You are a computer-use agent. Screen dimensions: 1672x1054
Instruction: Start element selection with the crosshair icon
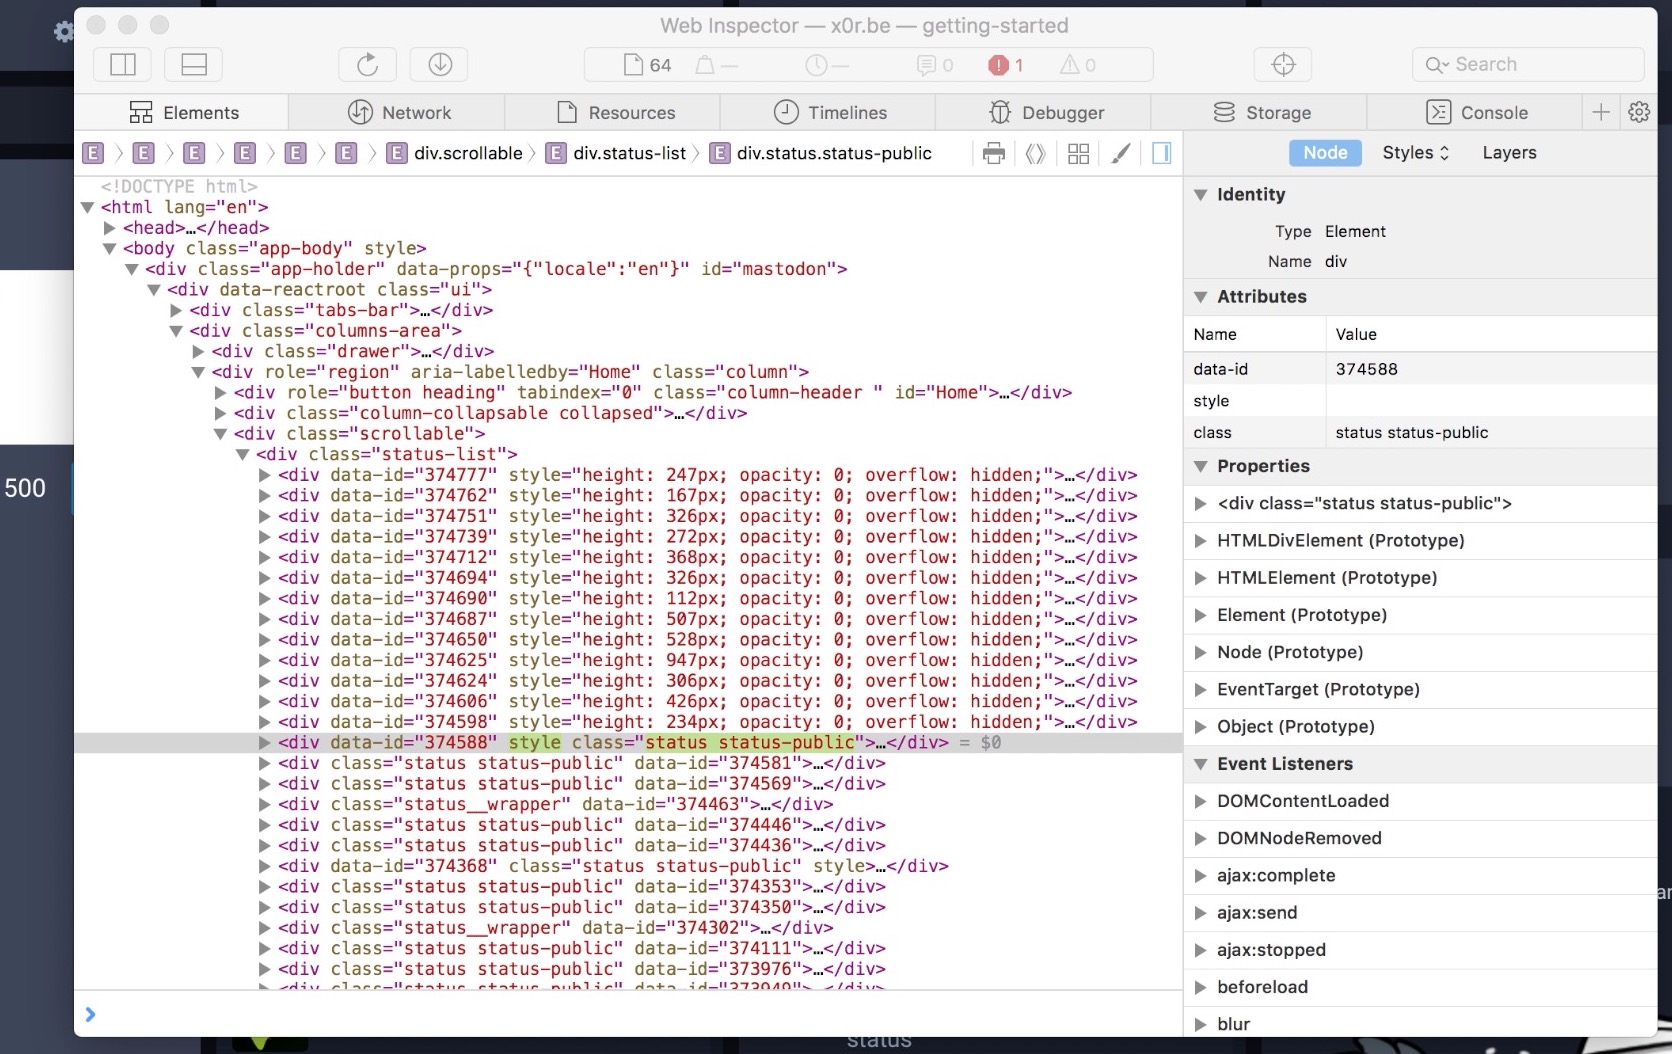click(x=1283, y=65)
